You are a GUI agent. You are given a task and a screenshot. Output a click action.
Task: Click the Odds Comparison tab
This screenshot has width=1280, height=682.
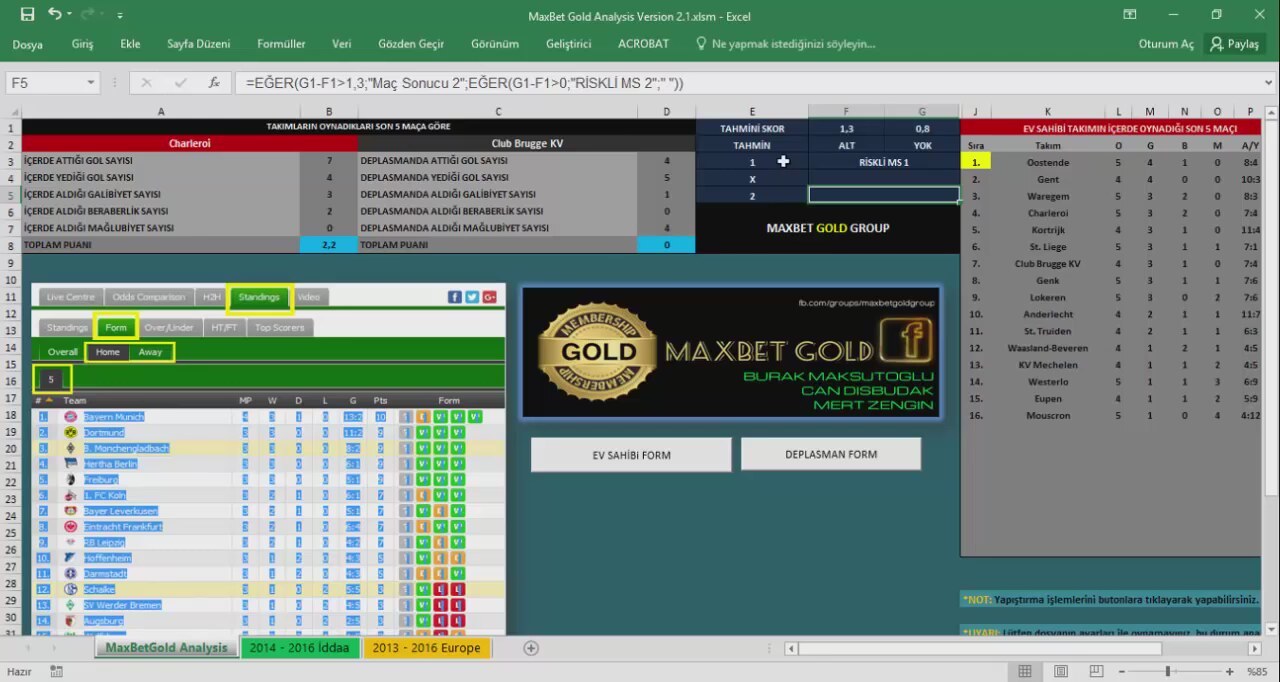149,297
